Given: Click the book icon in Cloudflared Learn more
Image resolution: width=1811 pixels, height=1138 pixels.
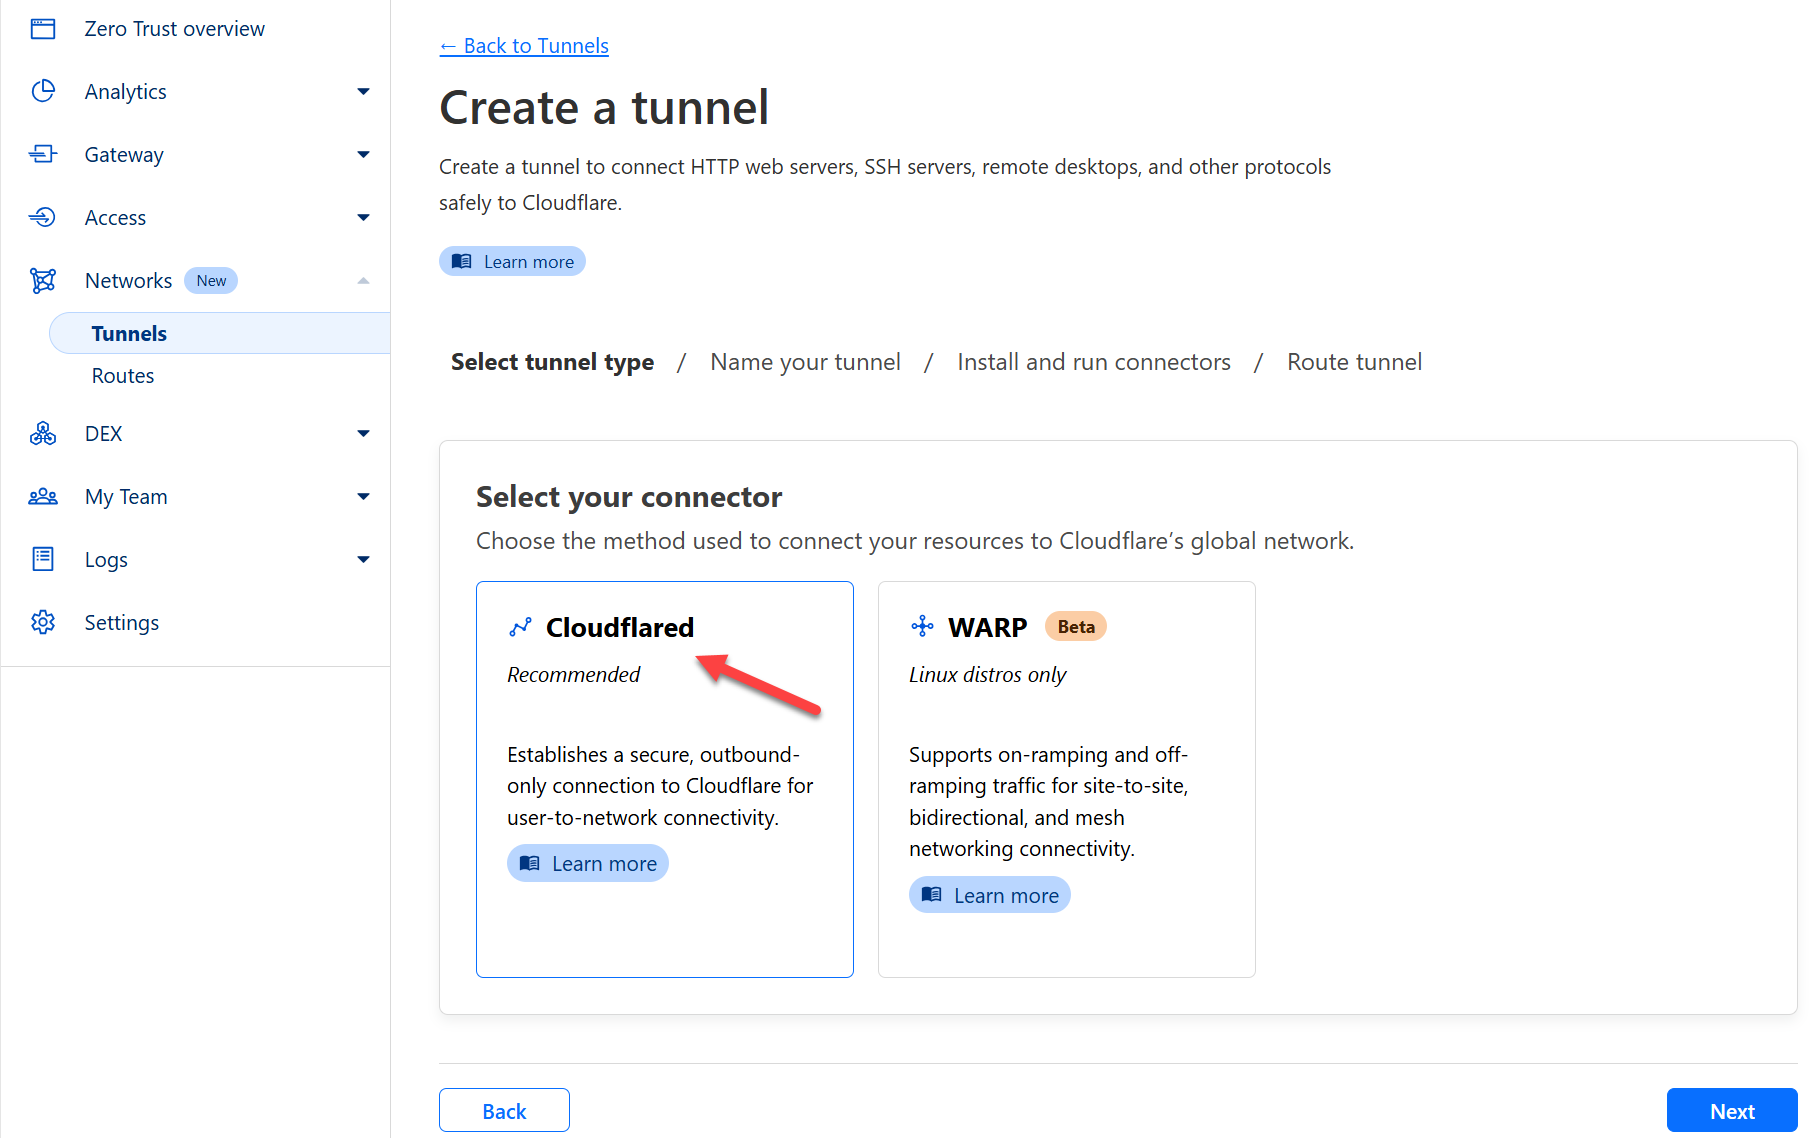Looking at the screenshot, I should (530, 863).
